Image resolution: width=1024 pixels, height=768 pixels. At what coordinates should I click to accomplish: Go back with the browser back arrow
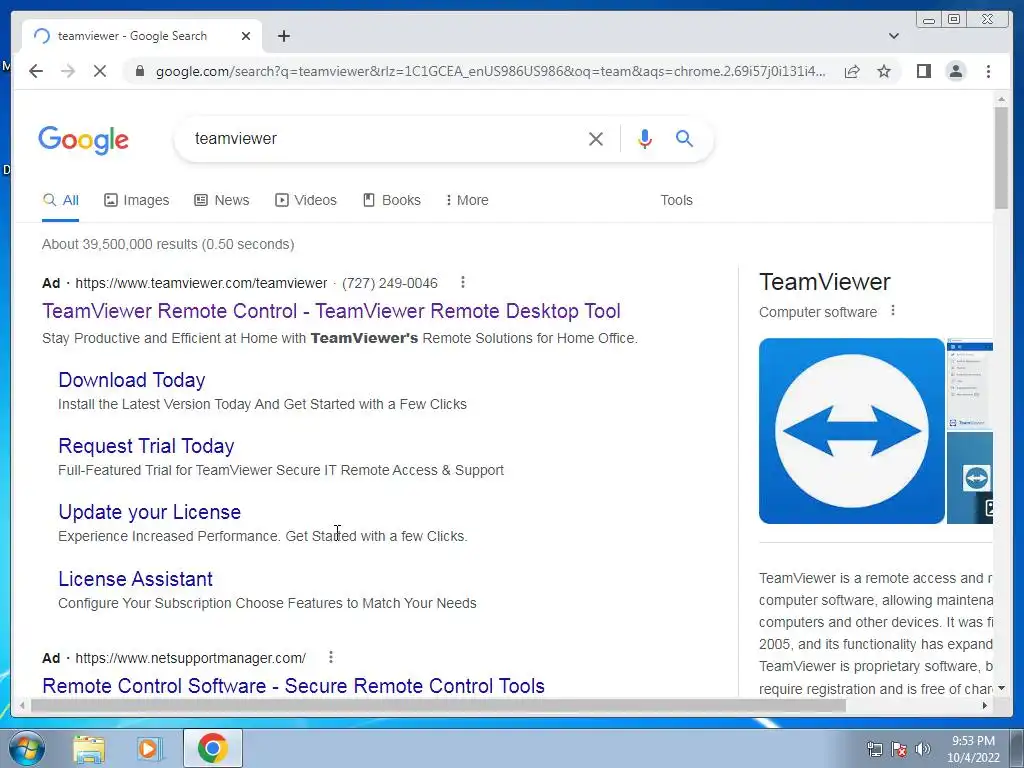36,71
